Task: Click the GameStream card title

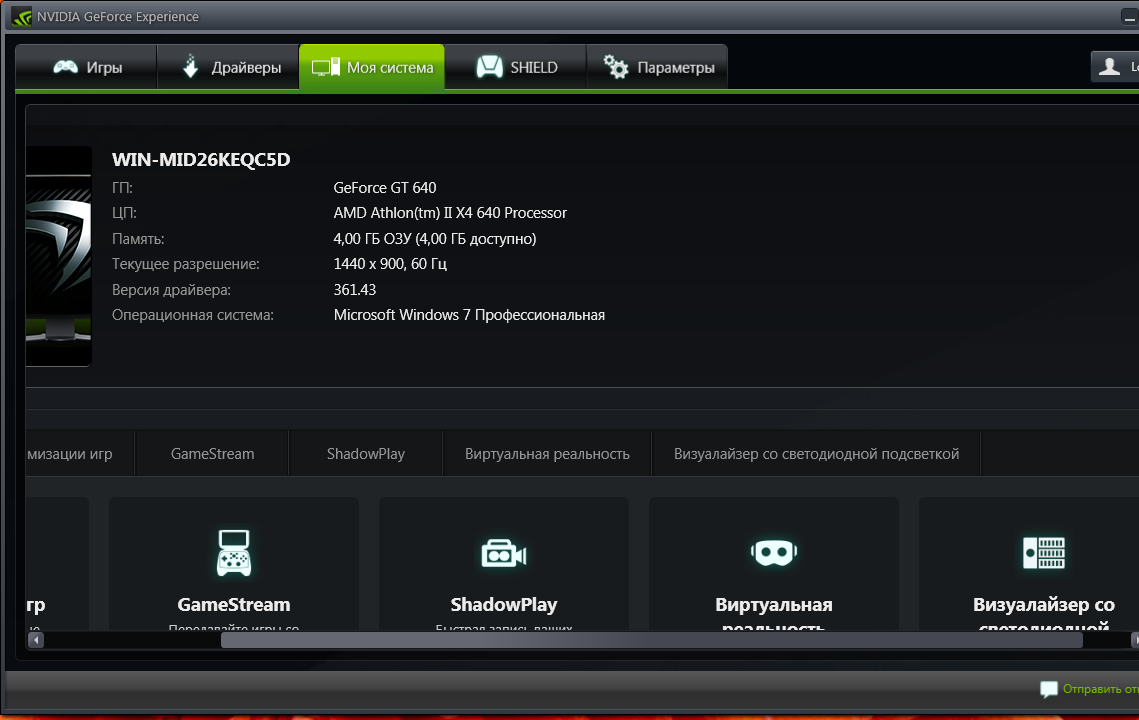Action: [234, 604]
